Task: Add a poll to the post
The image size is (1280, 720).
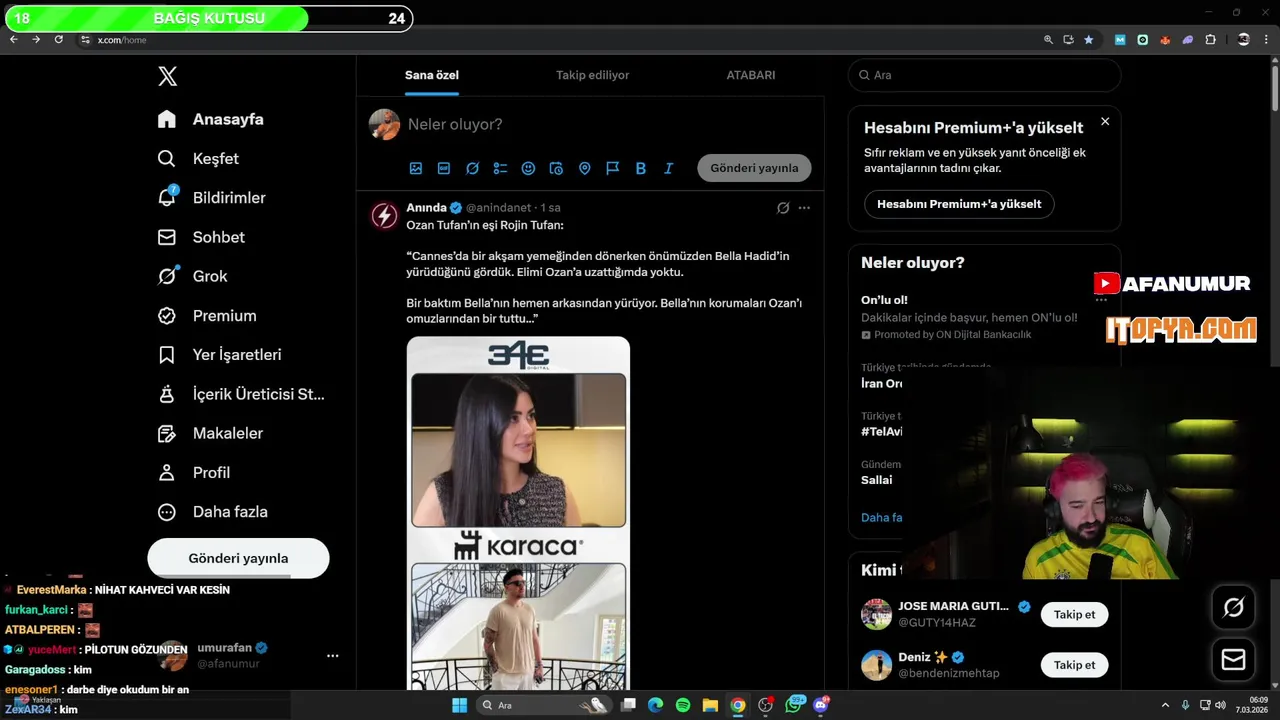Action: pos(500,168)
